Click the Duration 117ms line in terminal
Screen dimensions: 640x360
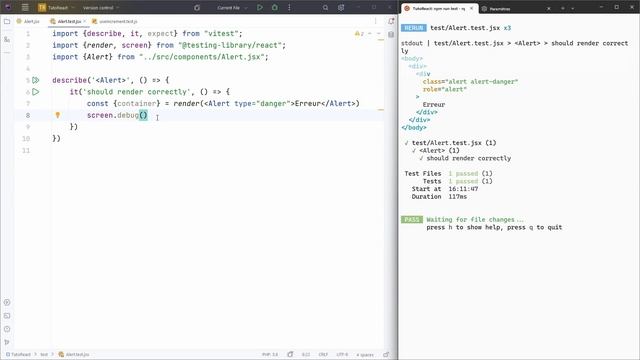[439, 197]
